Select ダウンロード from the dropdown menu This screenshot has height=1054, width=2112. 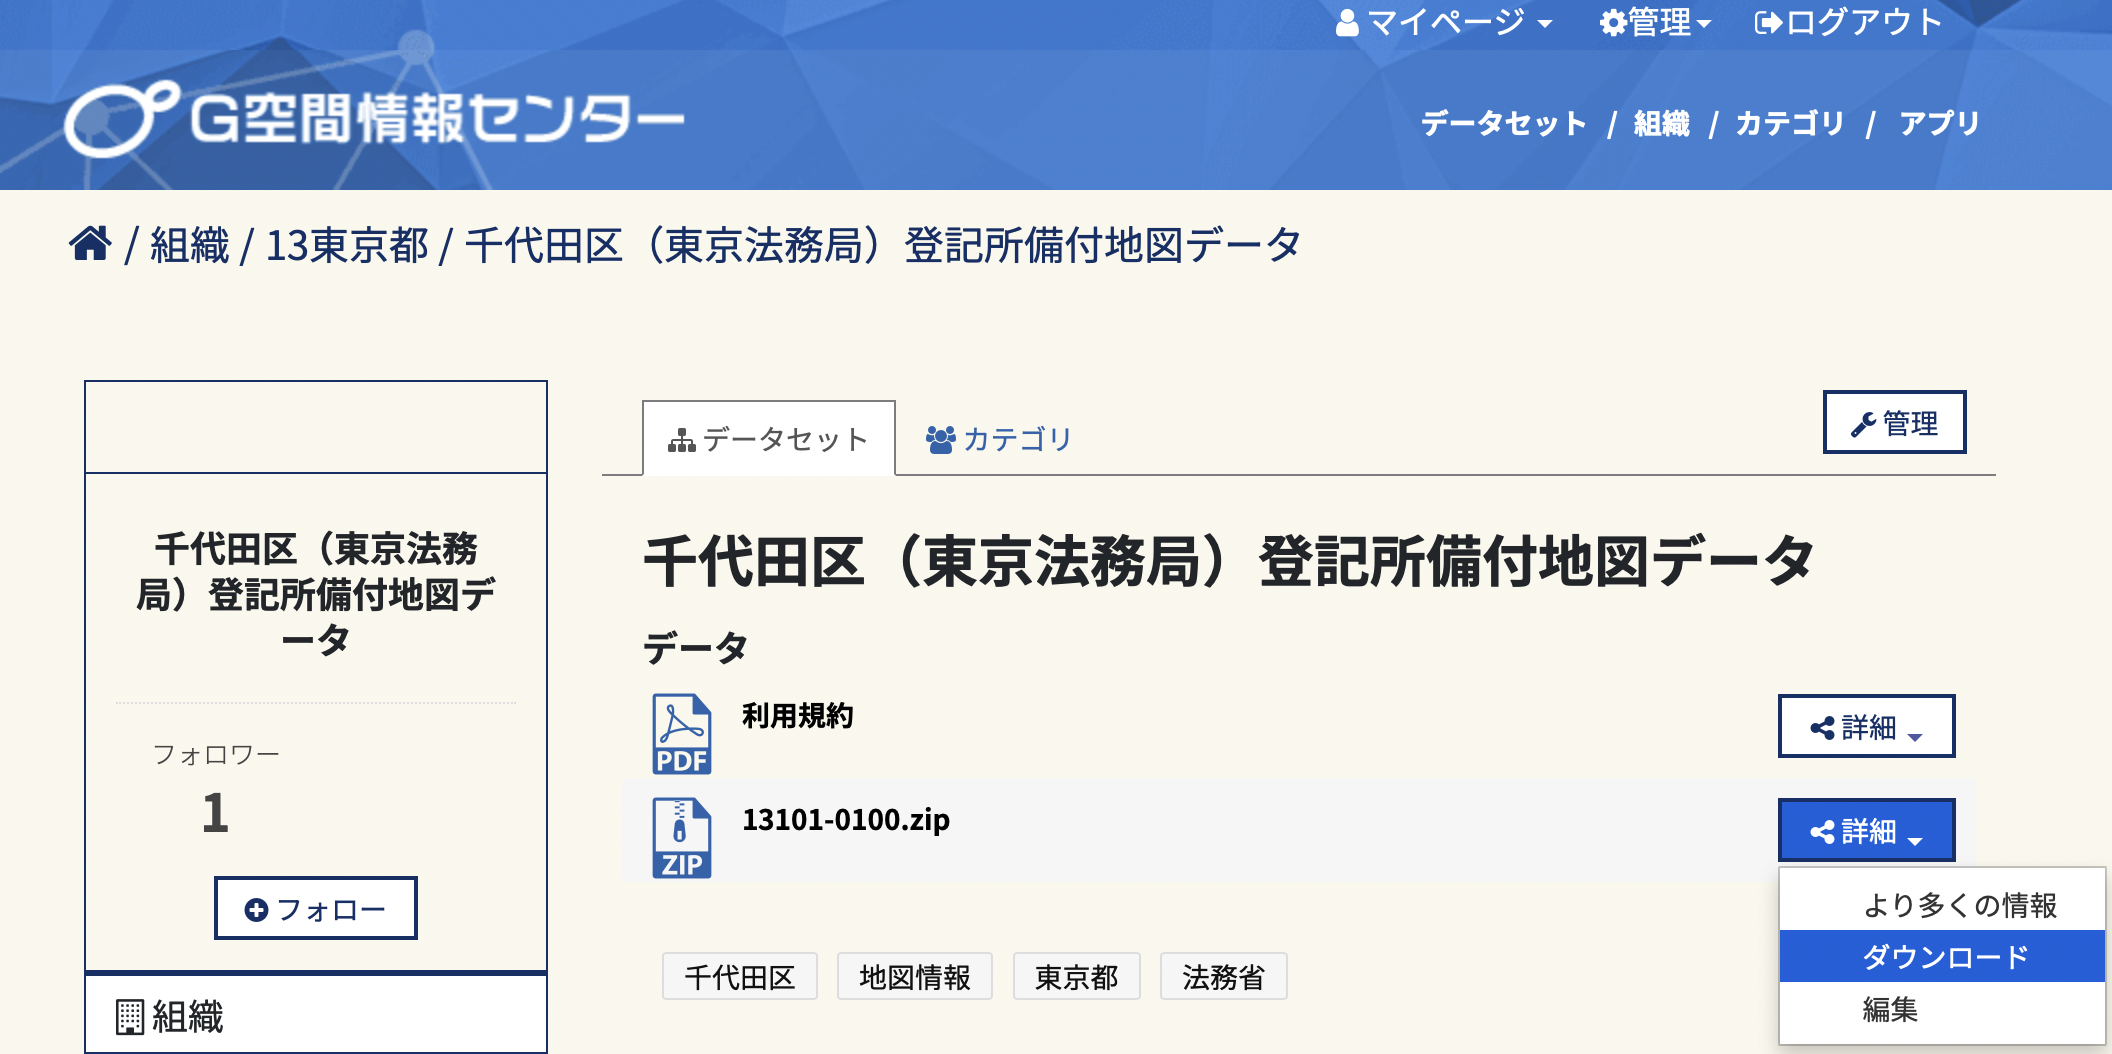1943,957
